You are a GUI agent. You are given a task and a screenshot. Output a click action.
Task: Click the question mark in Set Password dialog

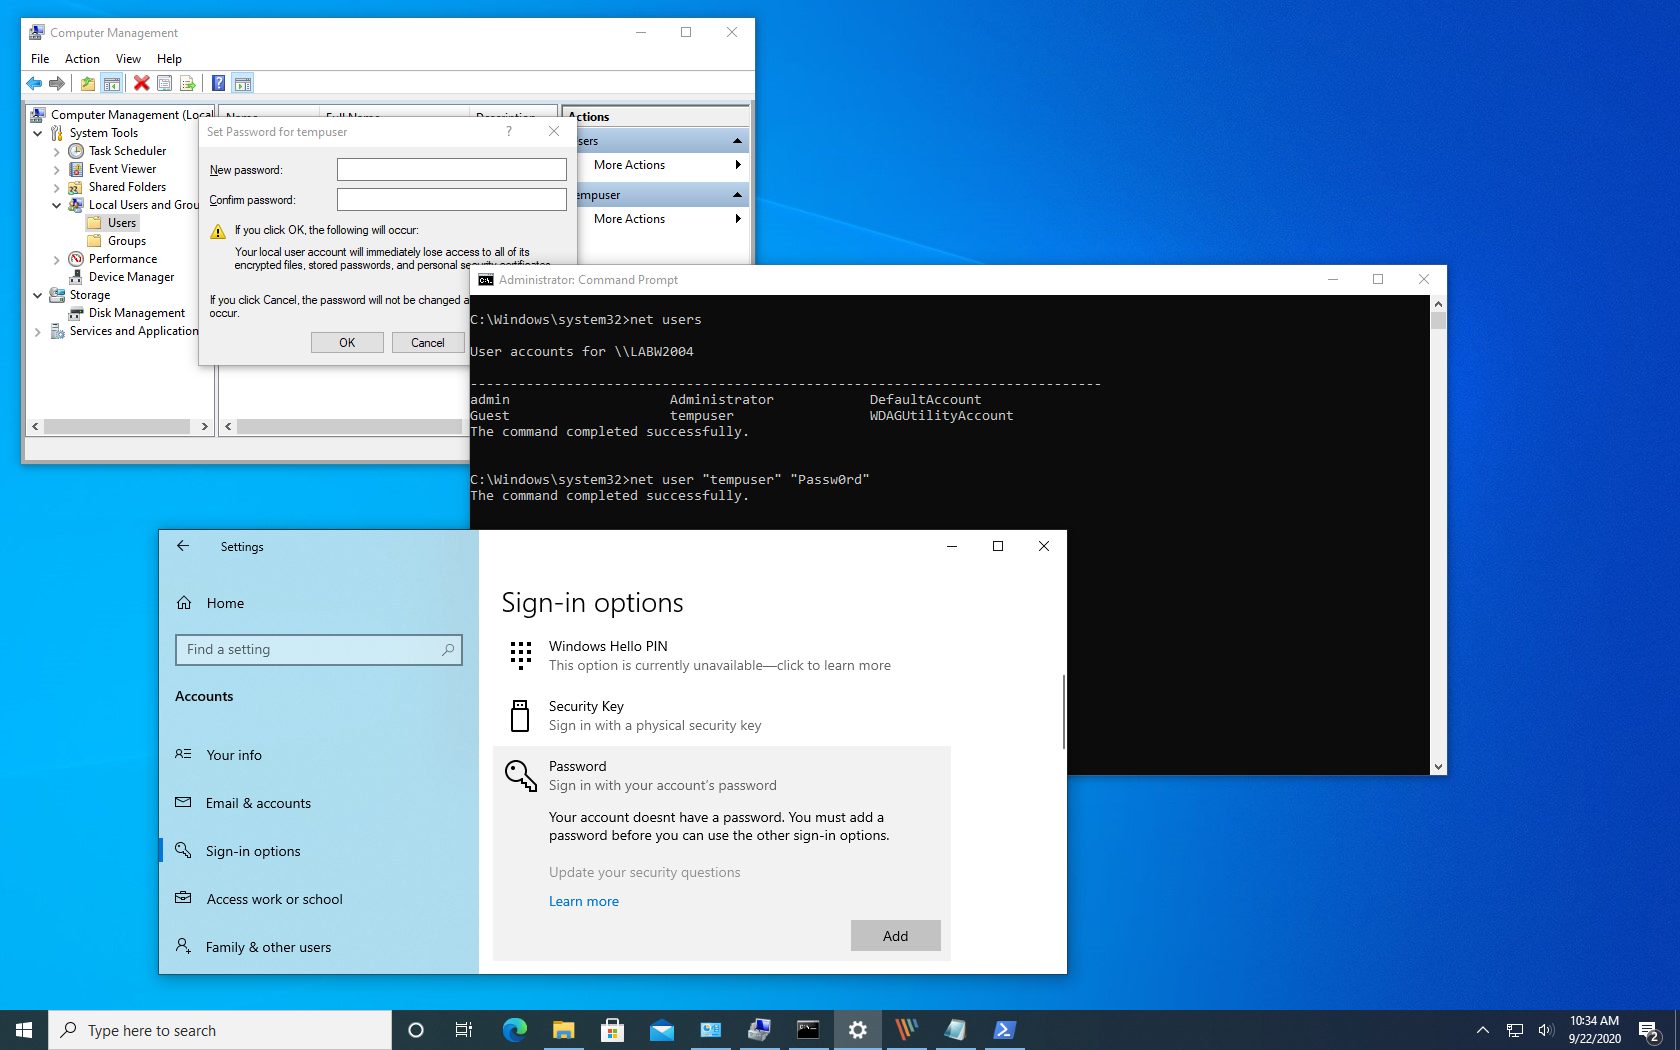508,131
